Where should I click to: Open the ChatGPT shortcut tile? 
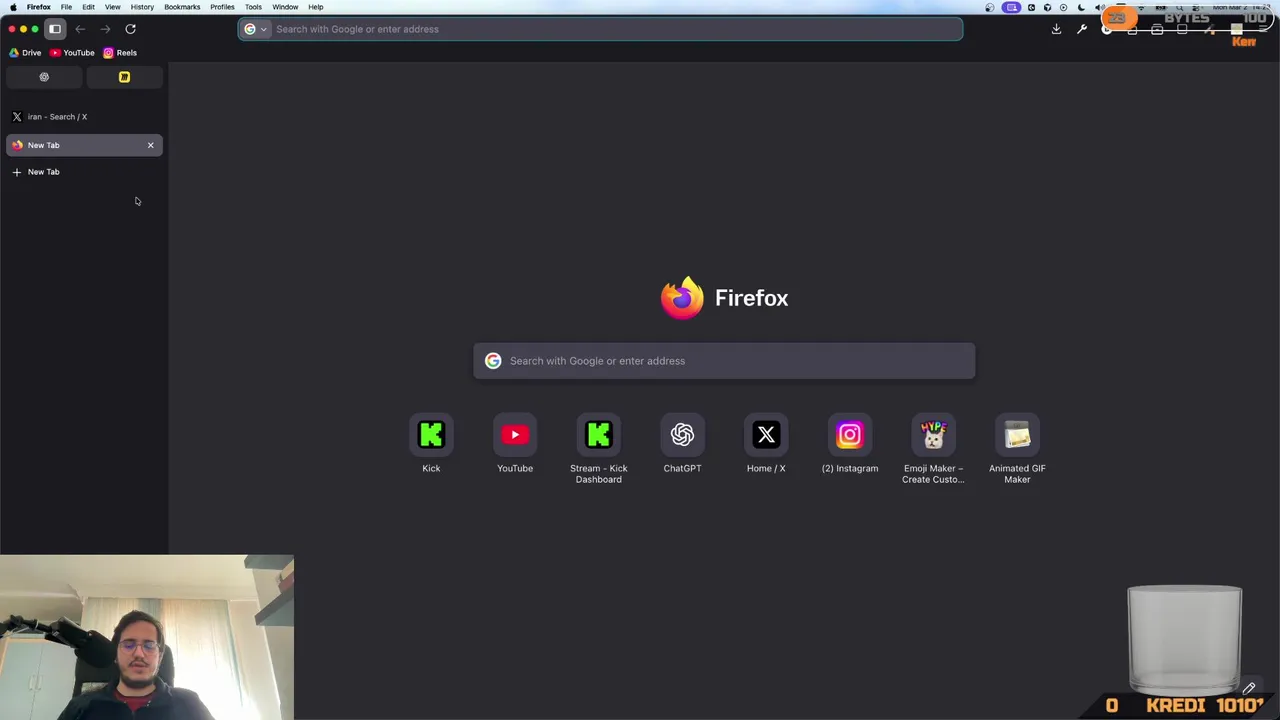(x=682, y=445)
